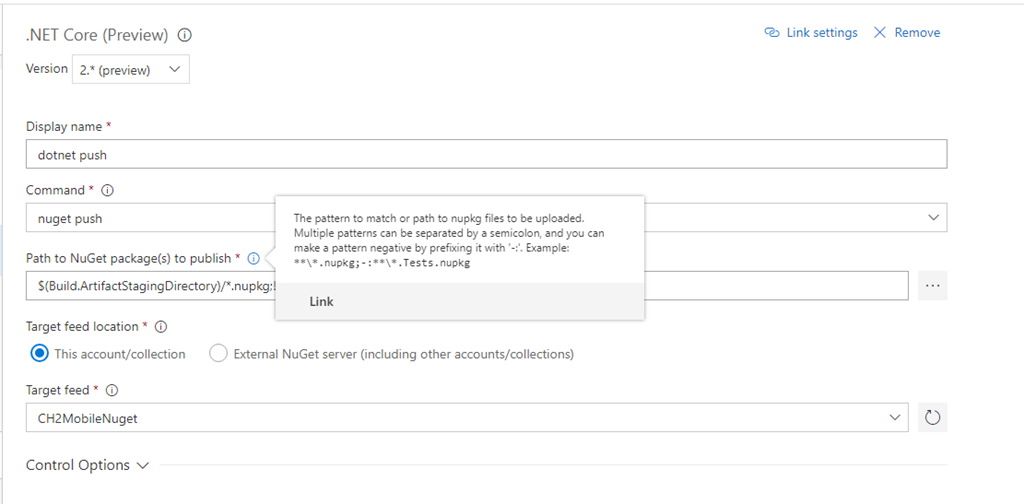
Task: Expand the nuget push Command dropdown
Action: [933, 217]
